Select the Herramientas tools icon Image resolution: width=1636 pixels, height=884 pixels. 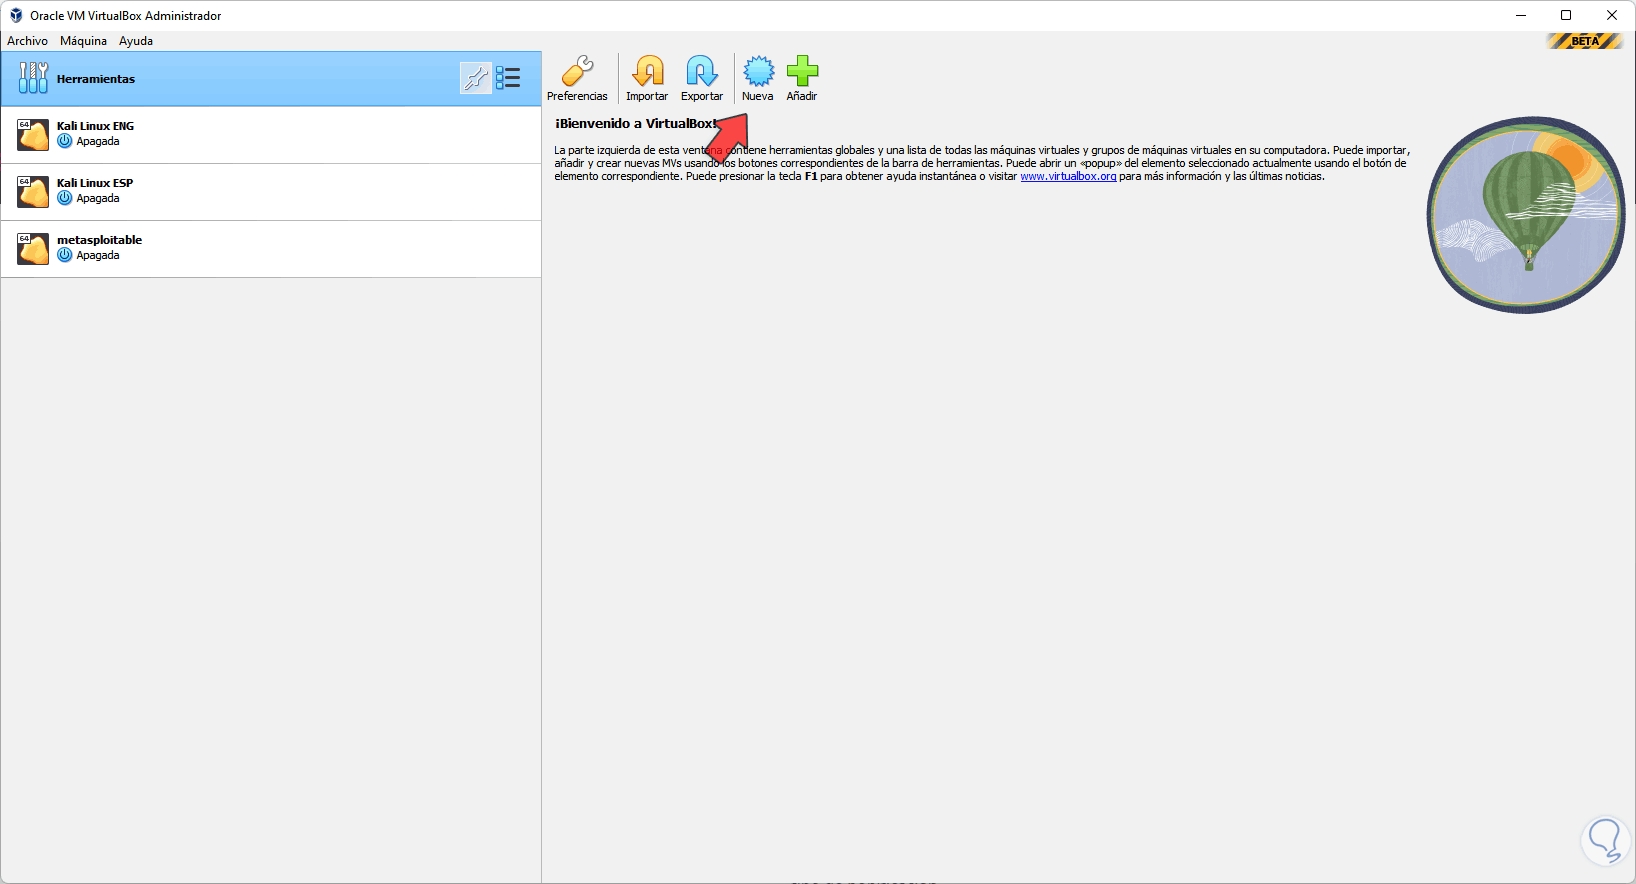tap(33, 78)
